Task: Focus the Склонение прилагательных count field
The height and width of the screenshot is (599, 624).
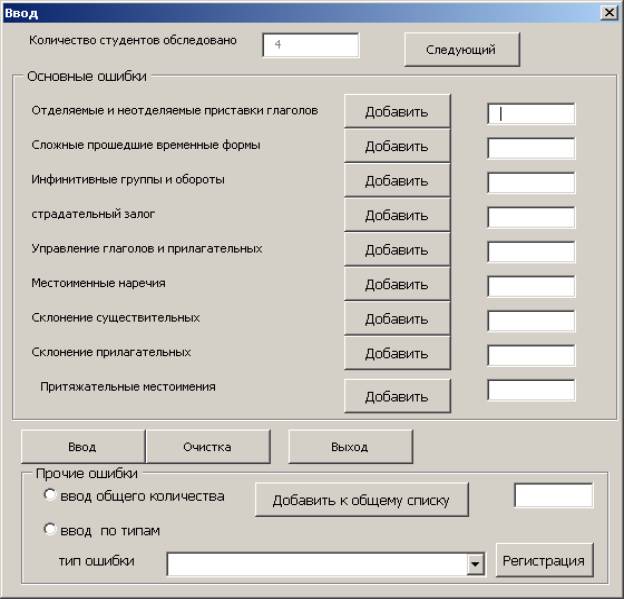Action: (x=531, y=355)
